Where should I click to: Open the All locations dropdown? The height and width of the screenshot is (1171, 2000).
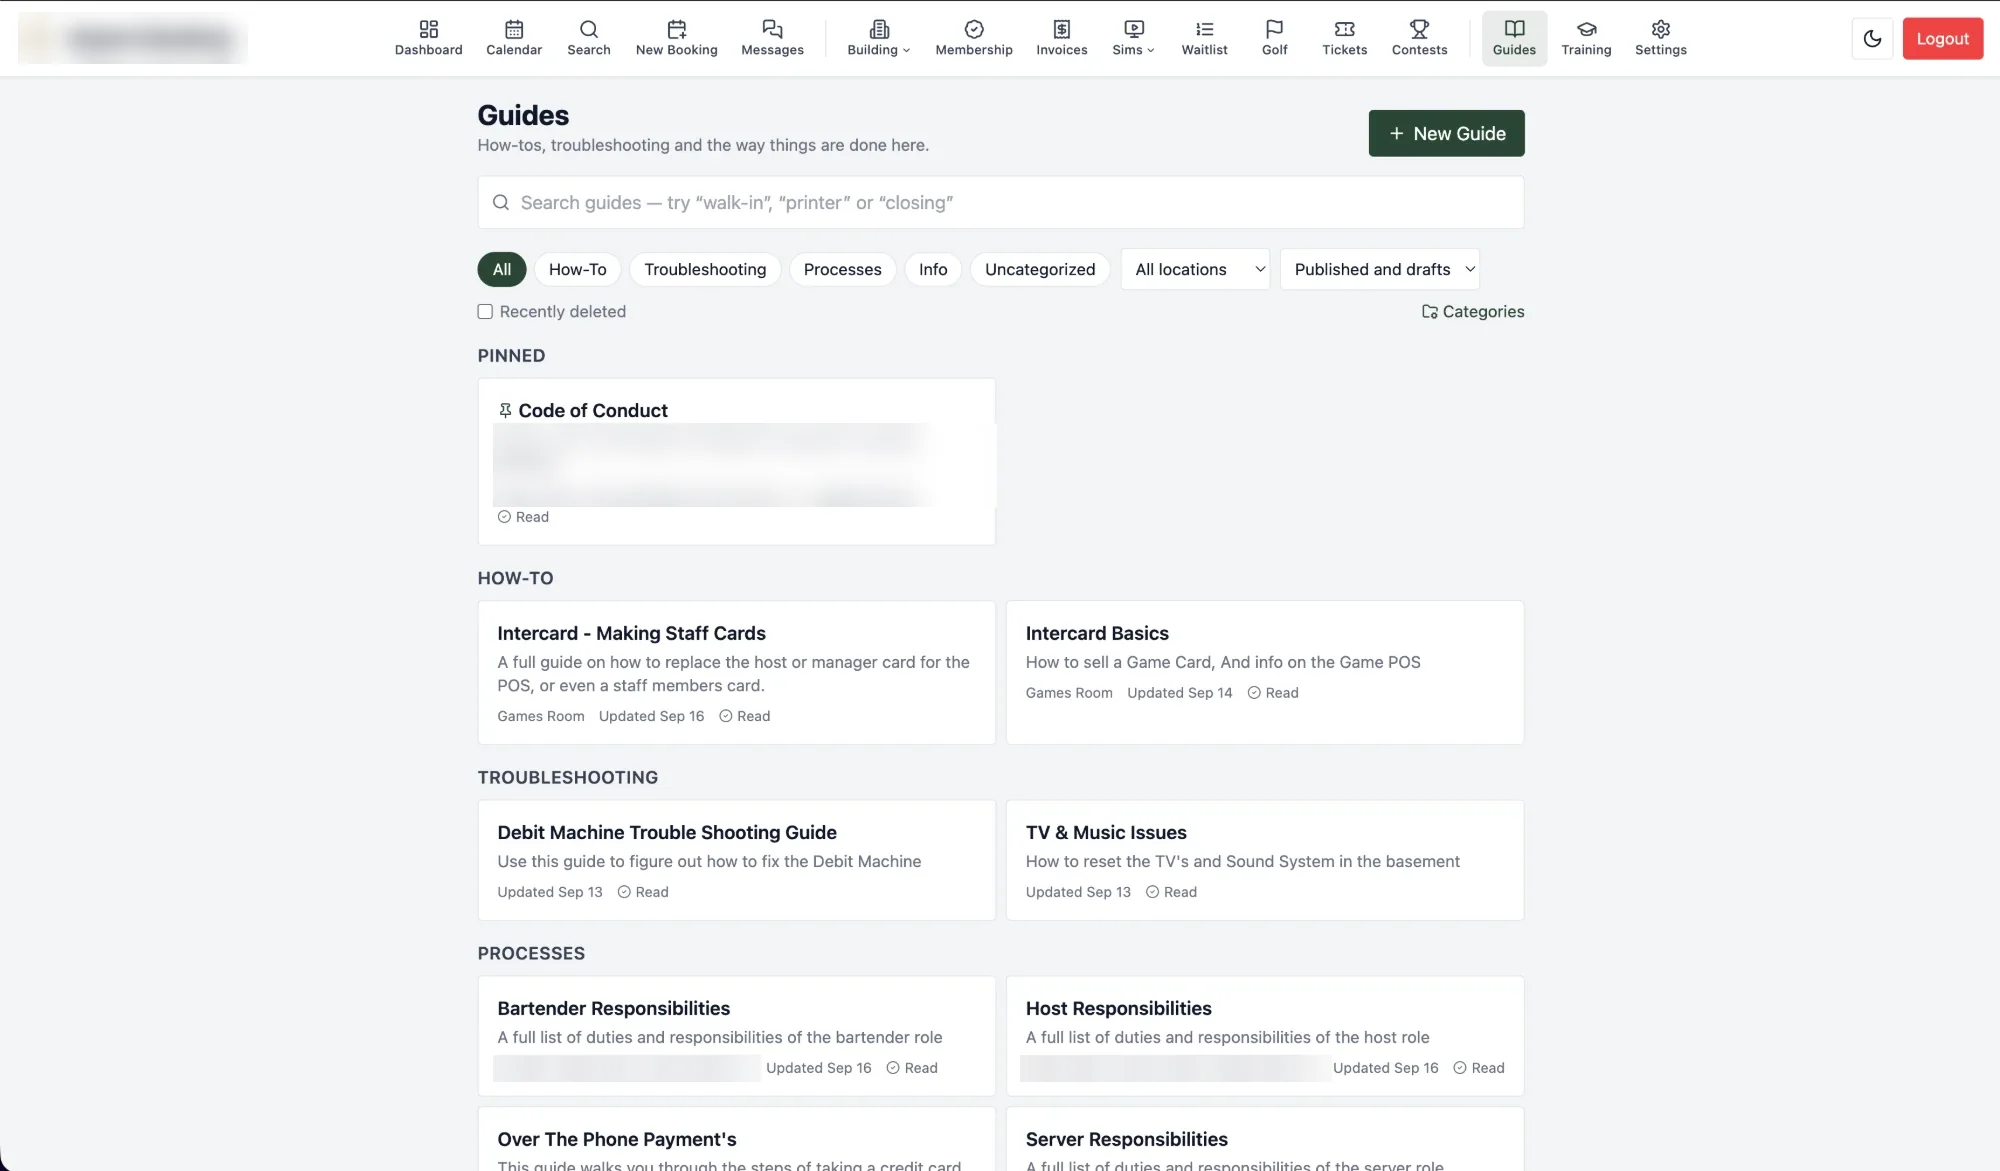point(1195,270)
